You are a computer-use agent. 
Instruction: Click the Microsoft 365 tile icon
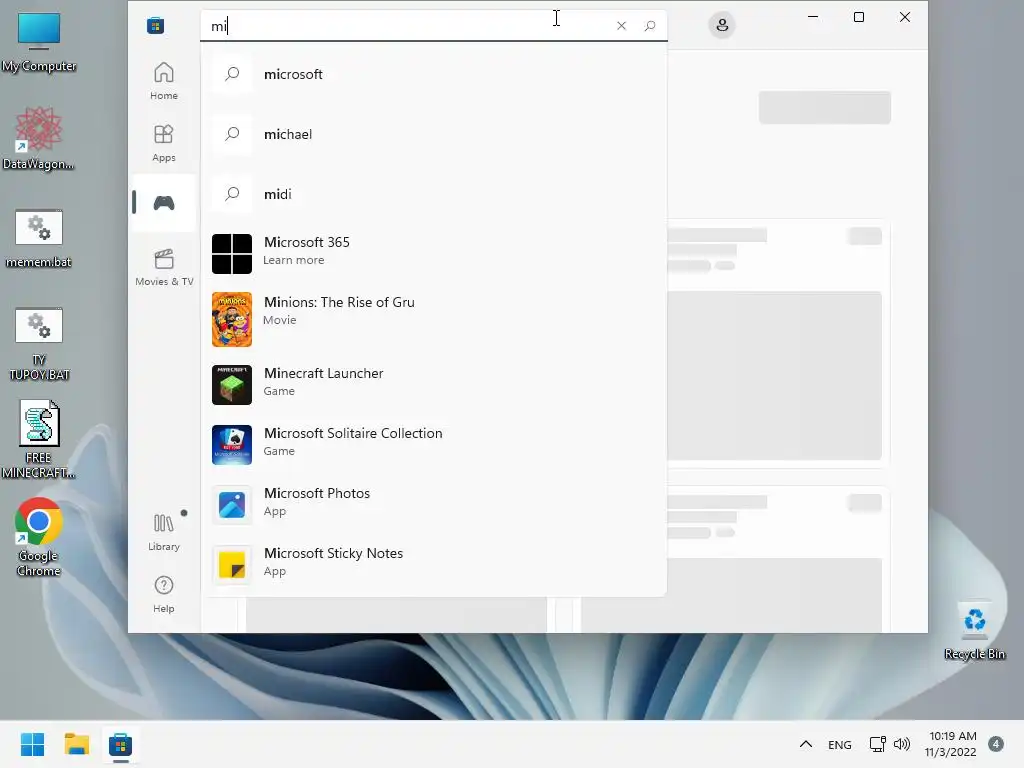pyautogui.click(x=232, y=254)
